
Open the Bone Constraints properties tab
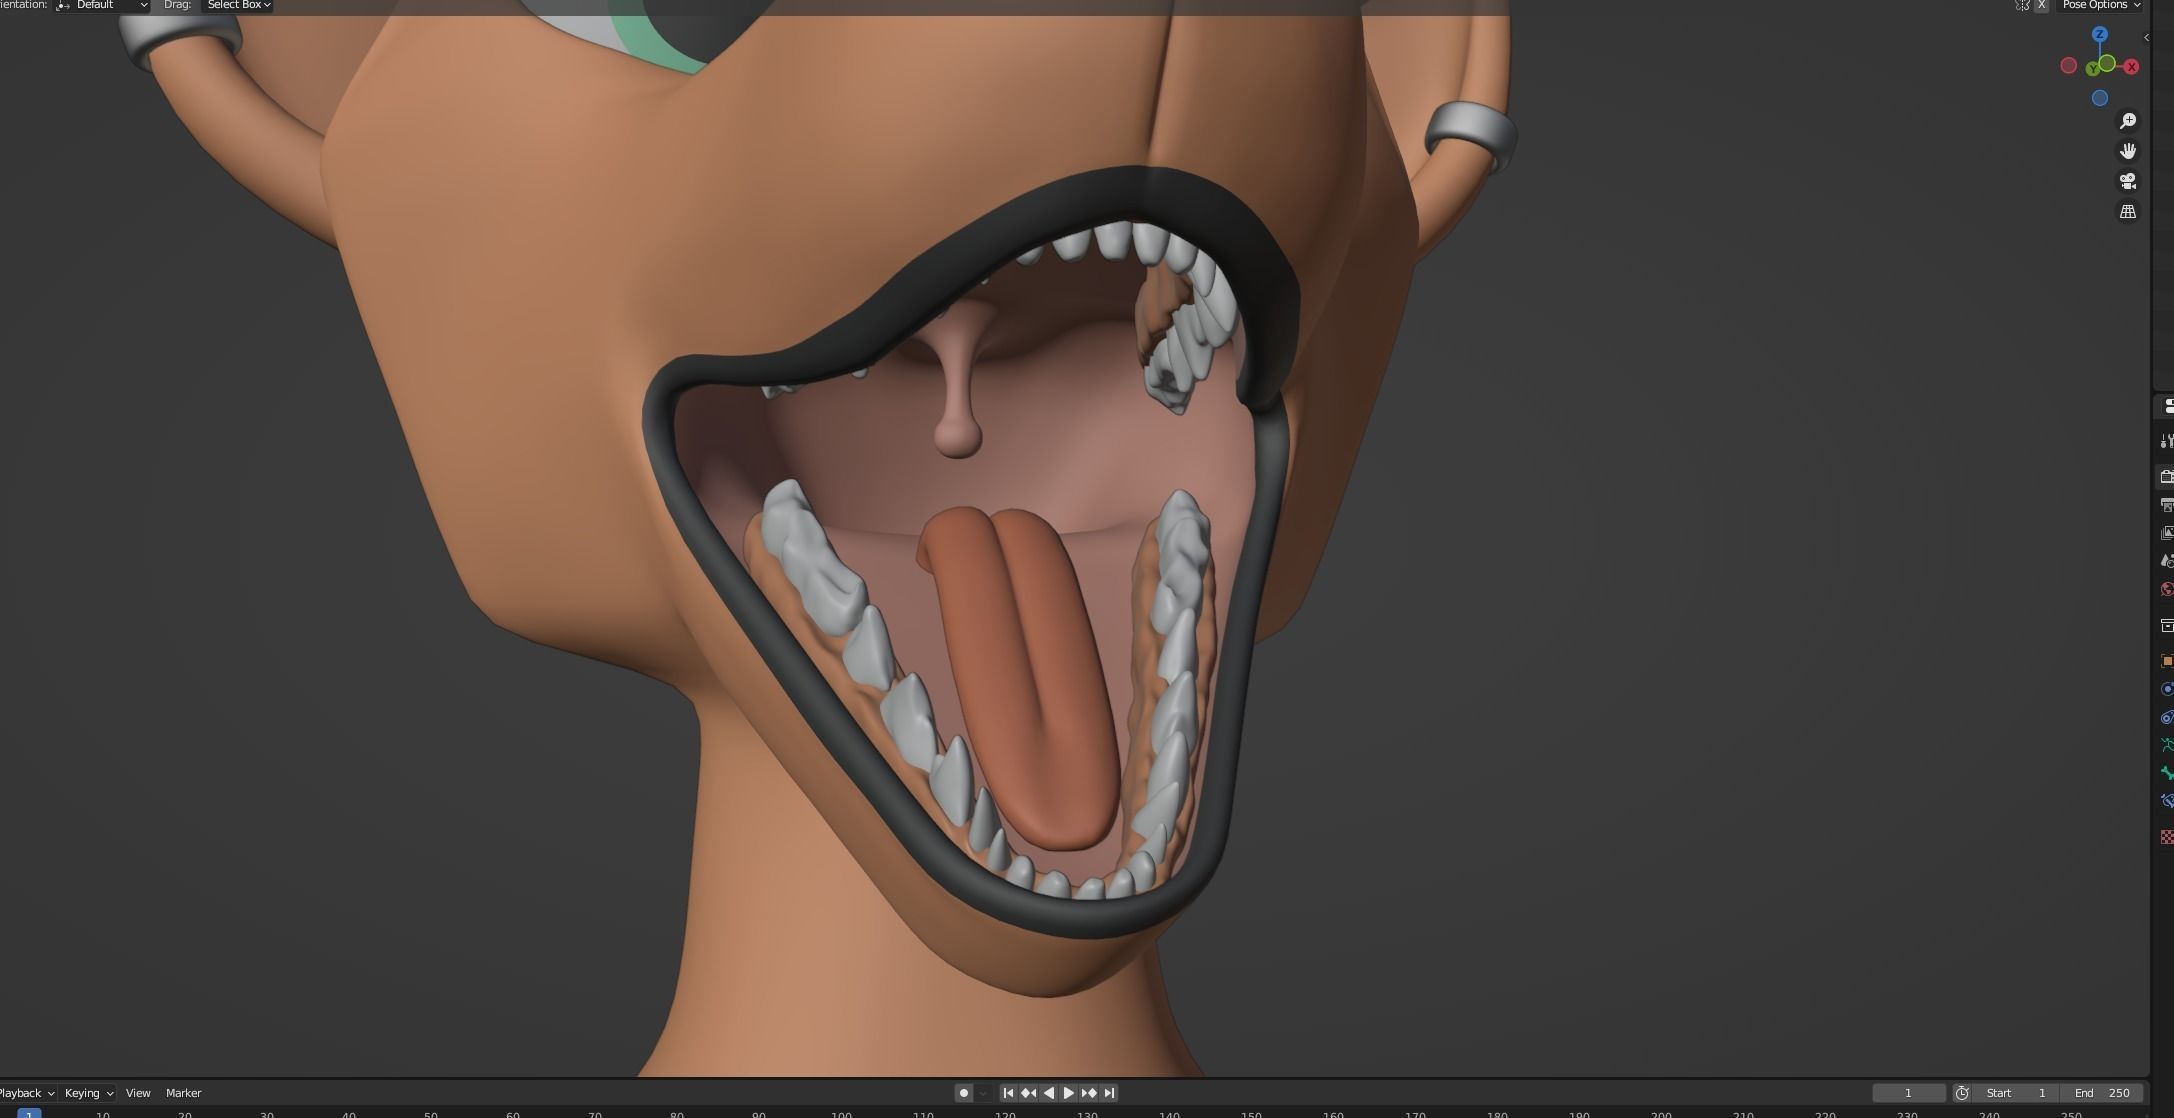point(2166,801)
